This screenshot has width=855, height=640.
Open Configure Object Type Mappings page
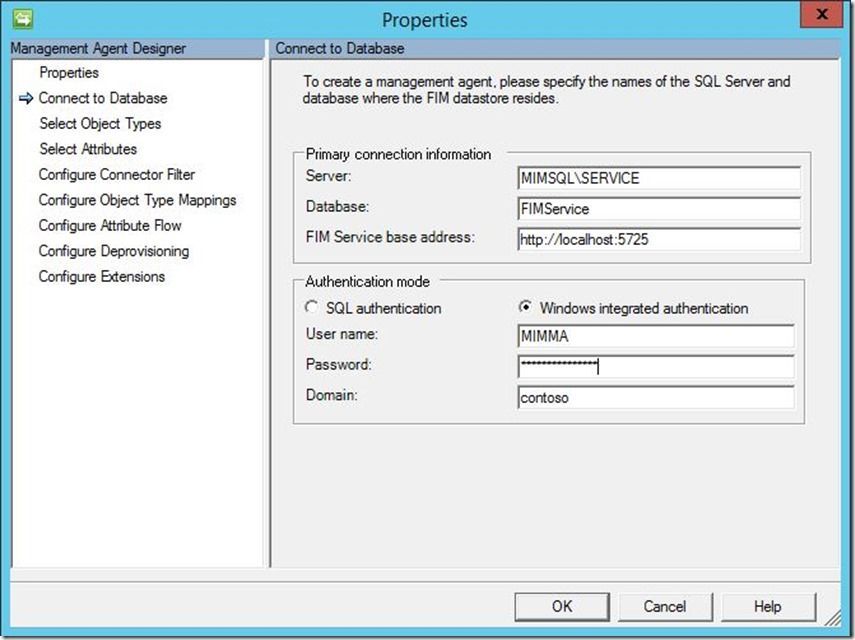coord(137,200)
